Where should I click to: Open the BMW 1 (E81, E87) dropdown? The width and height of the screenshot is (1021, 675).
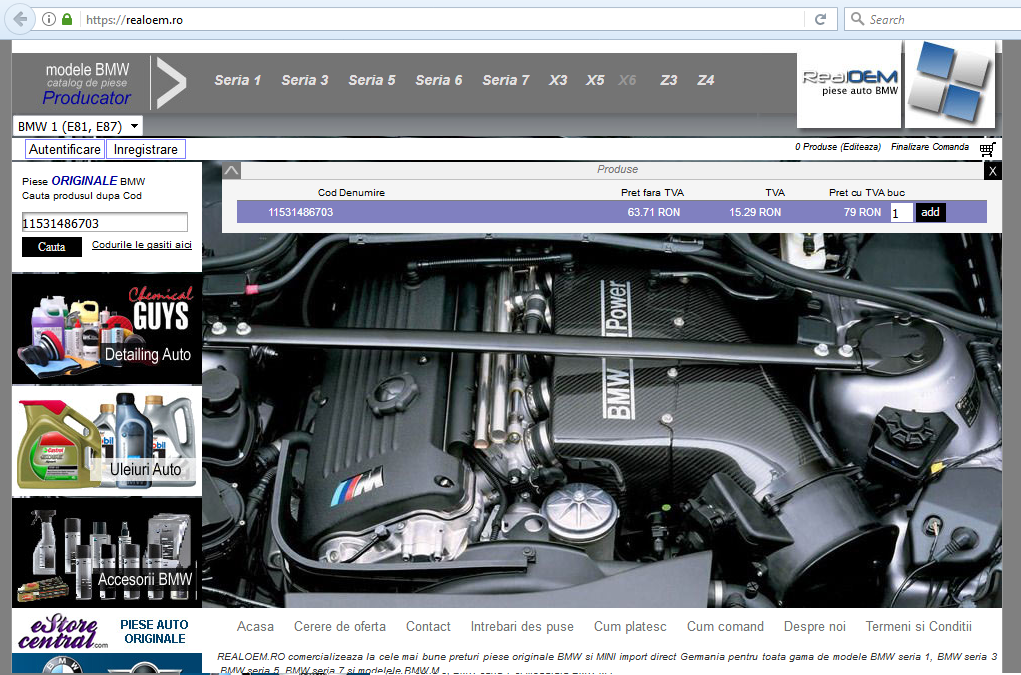coord(77,126)
